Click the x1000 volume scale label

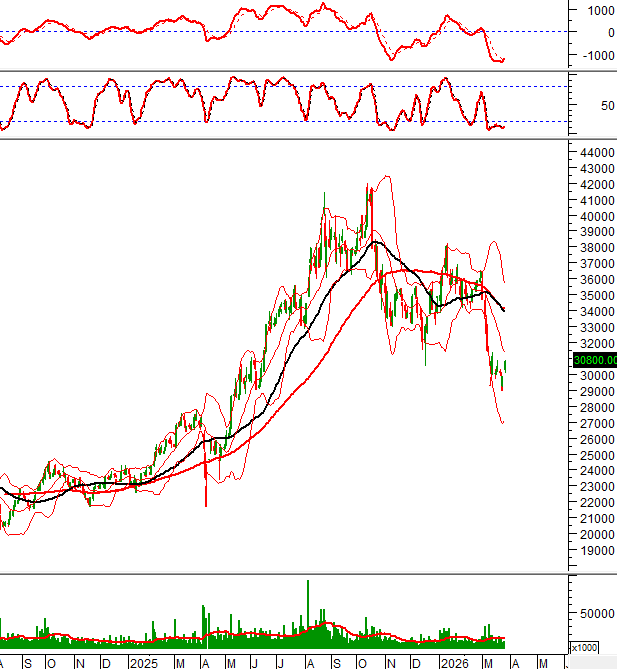pyautogui.click(x=585, y=647)
